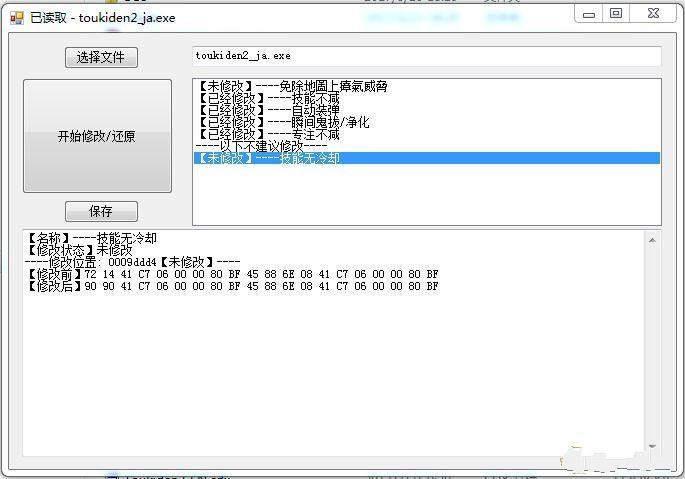This screenshot has height=479, width=685.
Task: Select the 瞬间鬼拔/净化 list entry
Action: (427, 122)
